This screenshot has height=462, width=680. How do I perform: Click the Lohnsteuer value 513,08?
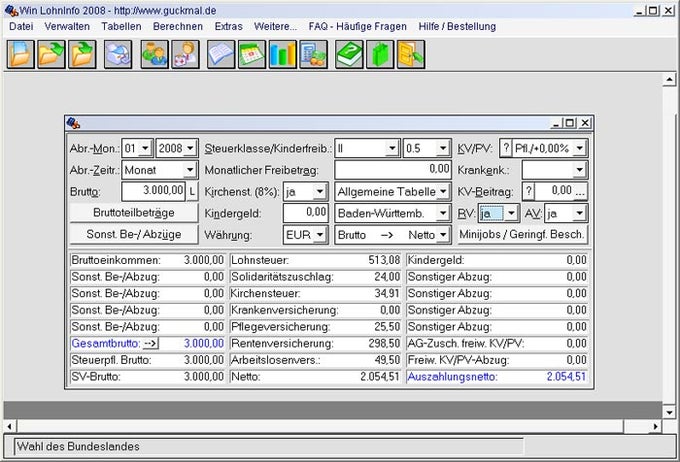pyautogui.click(x=384, y=260)
